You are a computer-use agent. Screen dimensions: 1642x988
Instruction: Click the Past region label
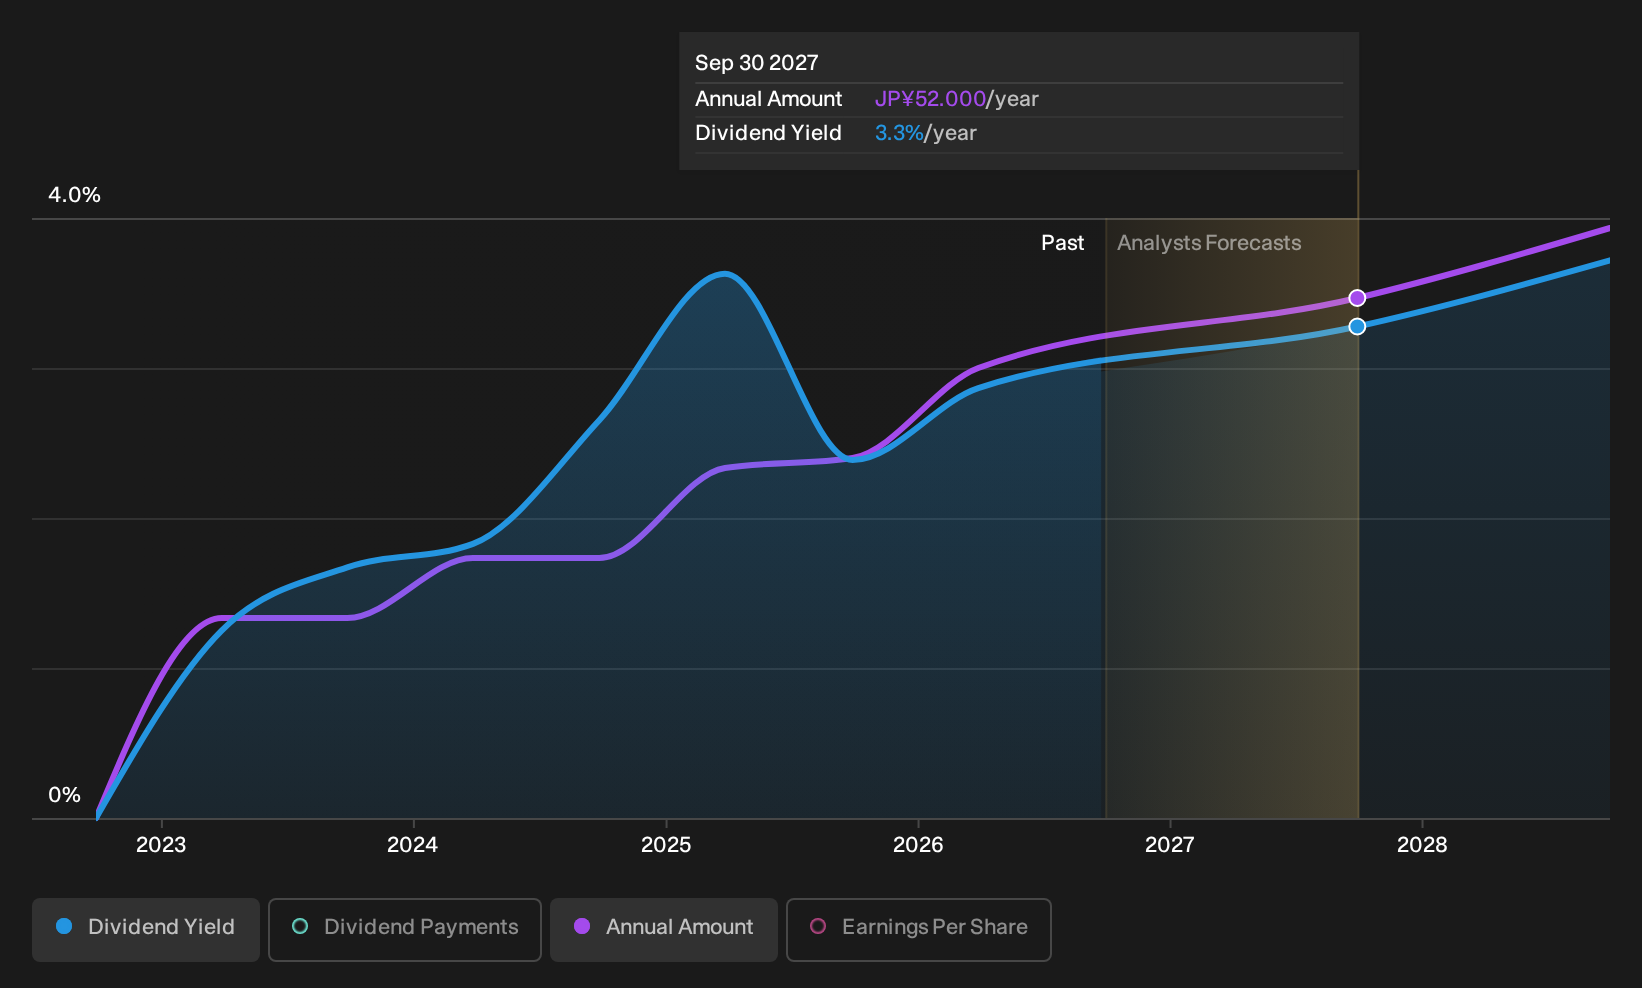coord(1062,243)
